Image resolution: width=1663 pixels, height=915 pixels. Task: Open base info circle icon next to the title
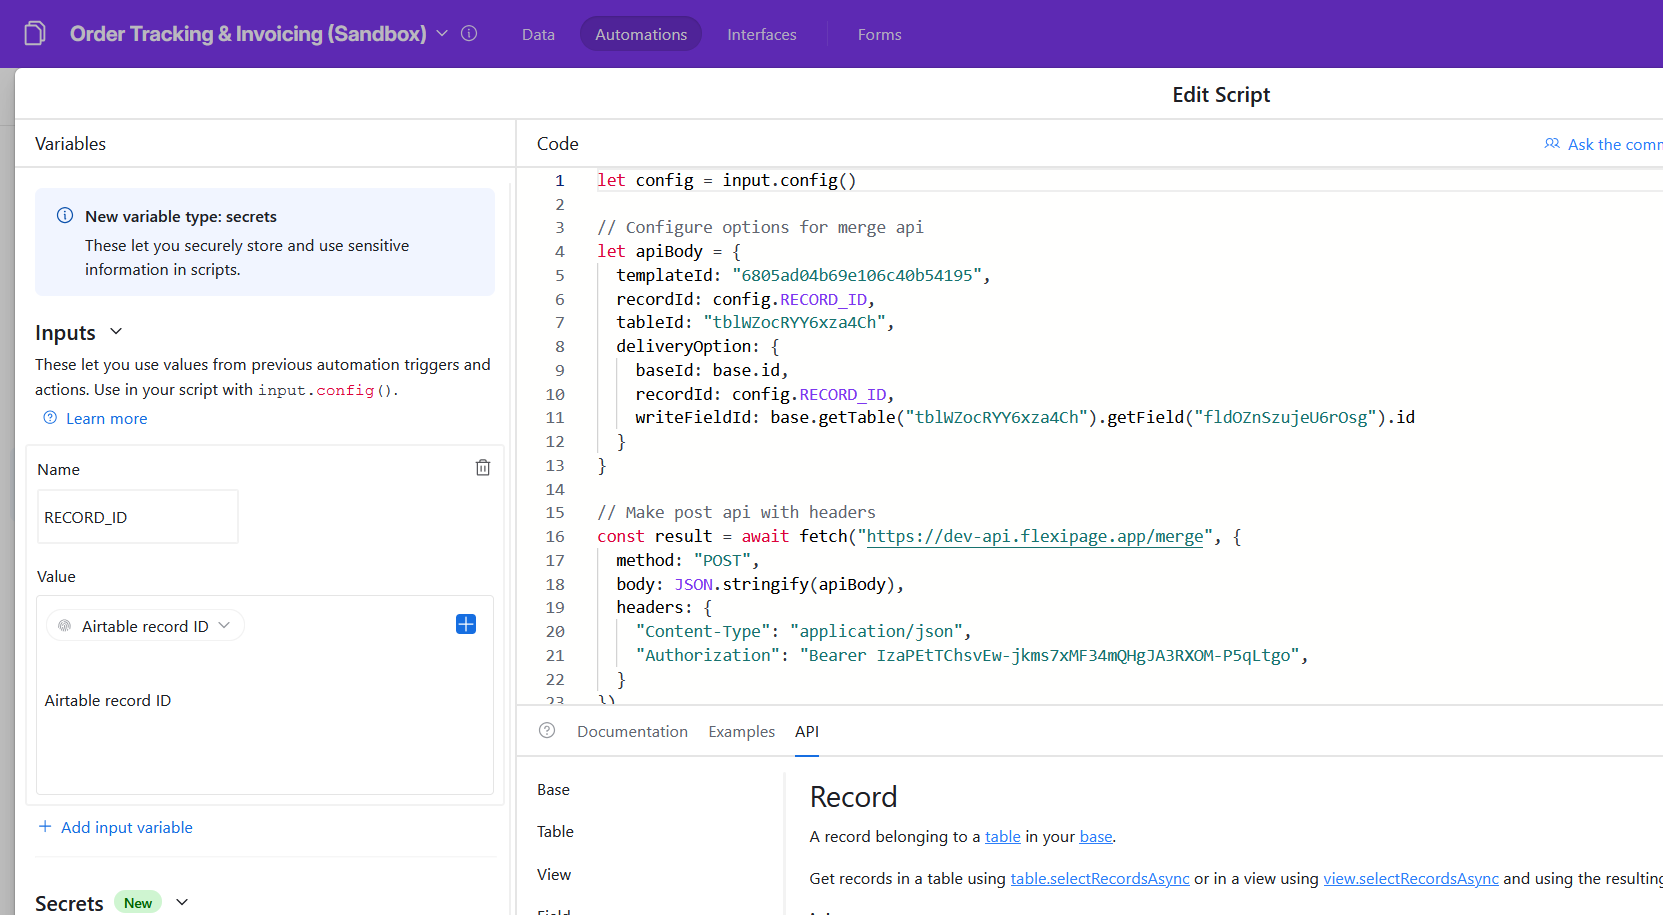pos(469,33)
